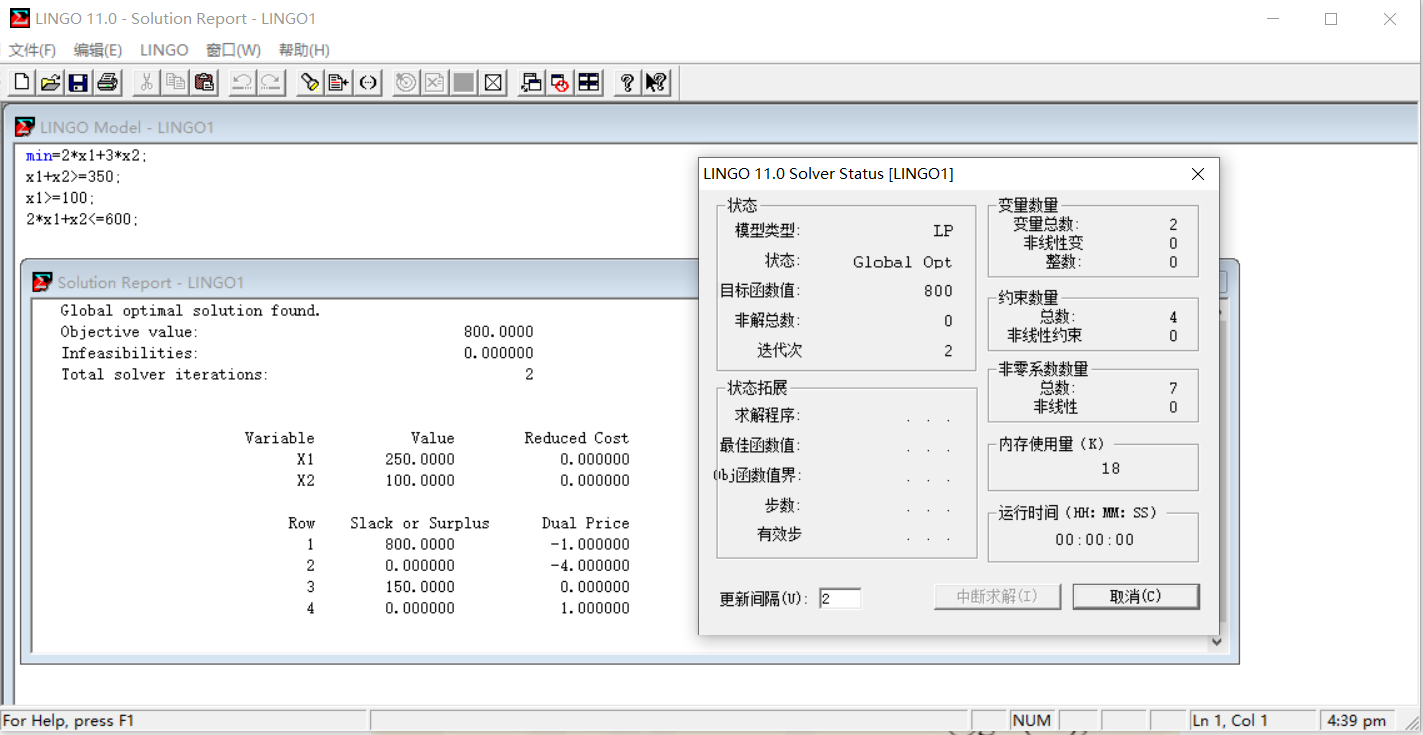This screenshot has width=1423, height=735.
Task: Click the LINGO Model window title icon
Action: 24,127
